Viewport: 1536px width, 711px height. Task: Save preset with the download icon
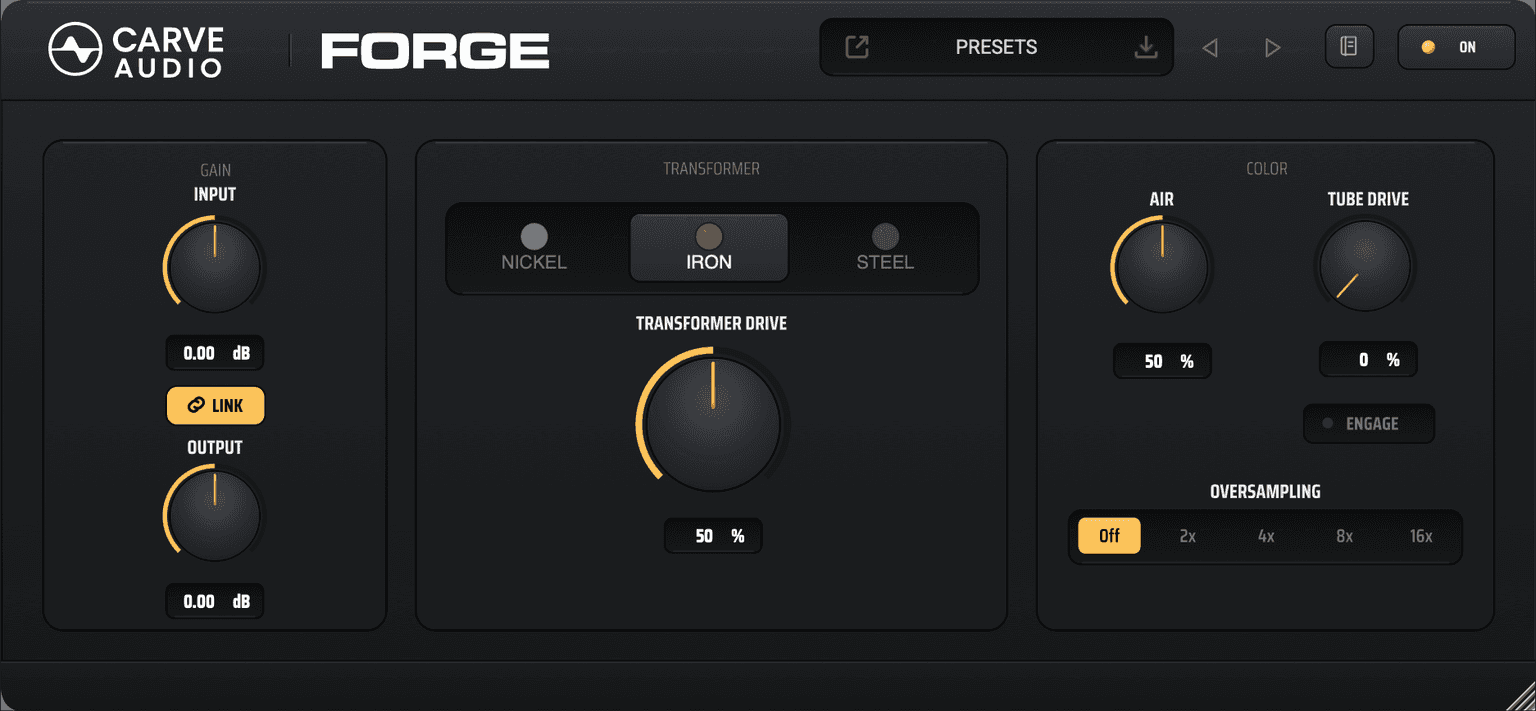(x=1146, y=47)
